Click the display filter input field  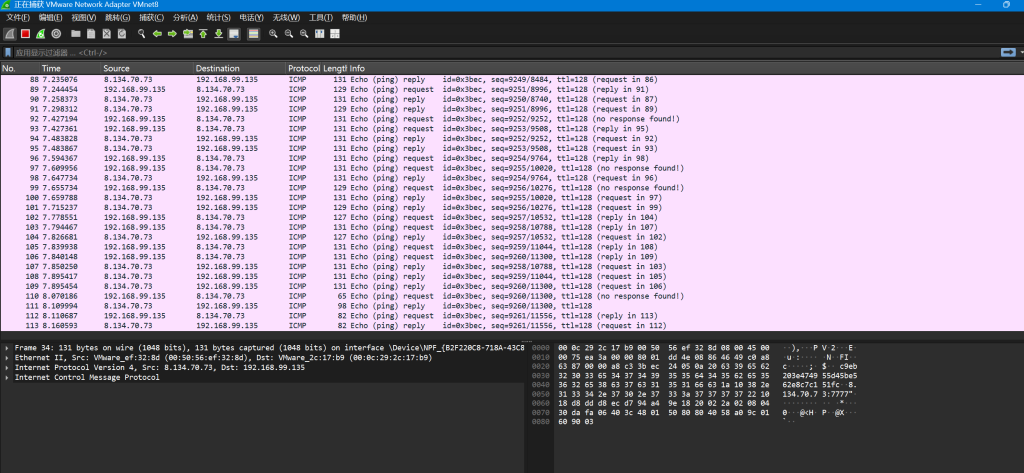(x=500, y=52)
